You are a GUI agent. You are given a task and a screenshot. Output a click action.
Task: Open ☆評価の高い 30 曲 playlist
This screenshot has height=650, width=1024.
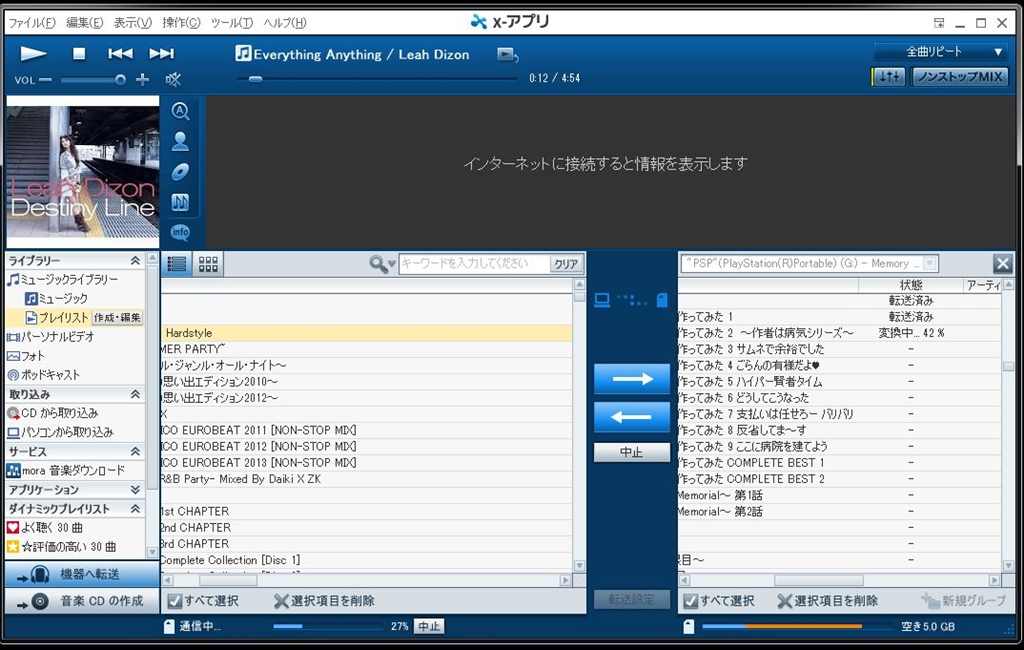(61, 547)
